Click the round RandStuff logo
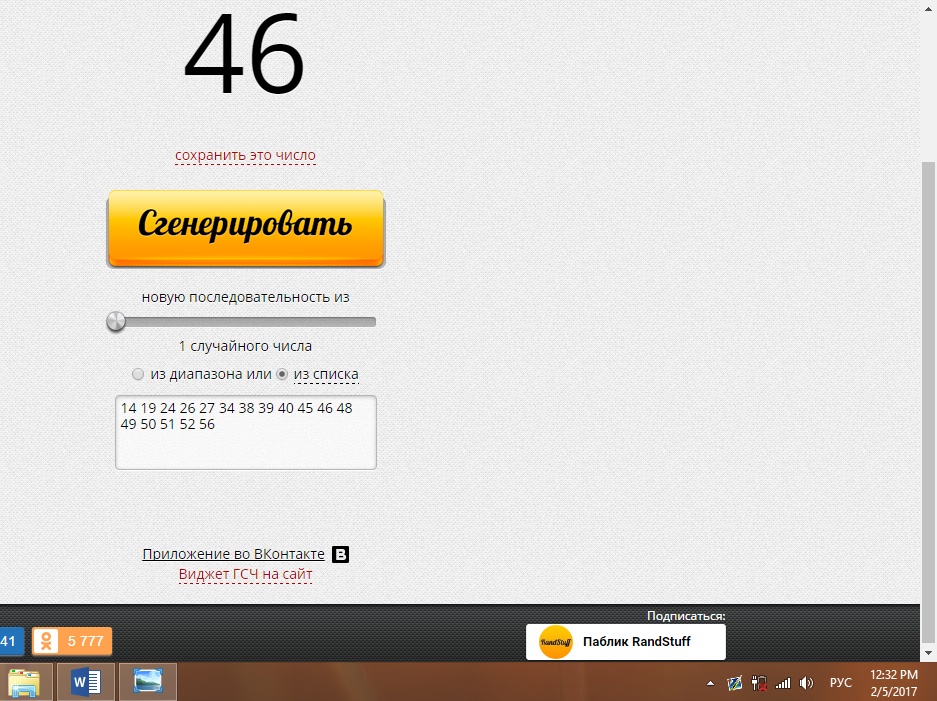The width and height of the screenshot is (937, 701). [x=555, y=642]
